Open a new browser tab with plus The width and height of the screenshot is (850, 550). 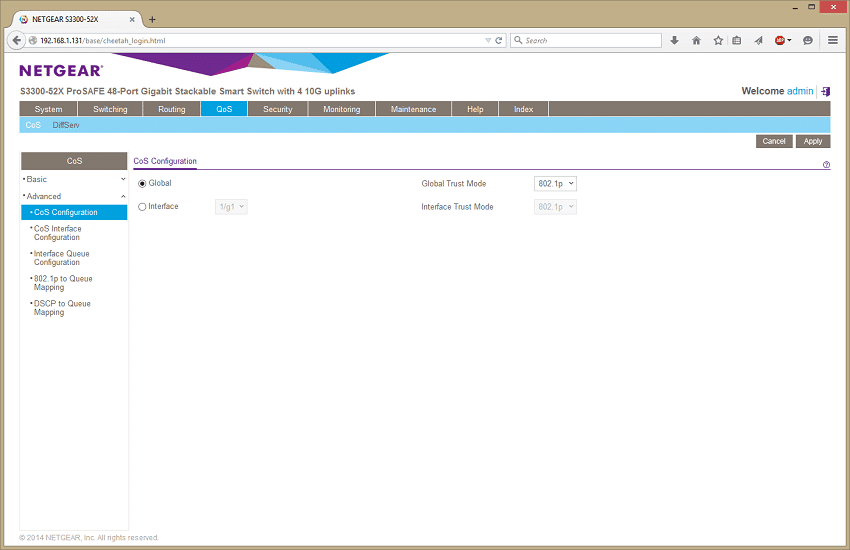click(x=152, y=20)
